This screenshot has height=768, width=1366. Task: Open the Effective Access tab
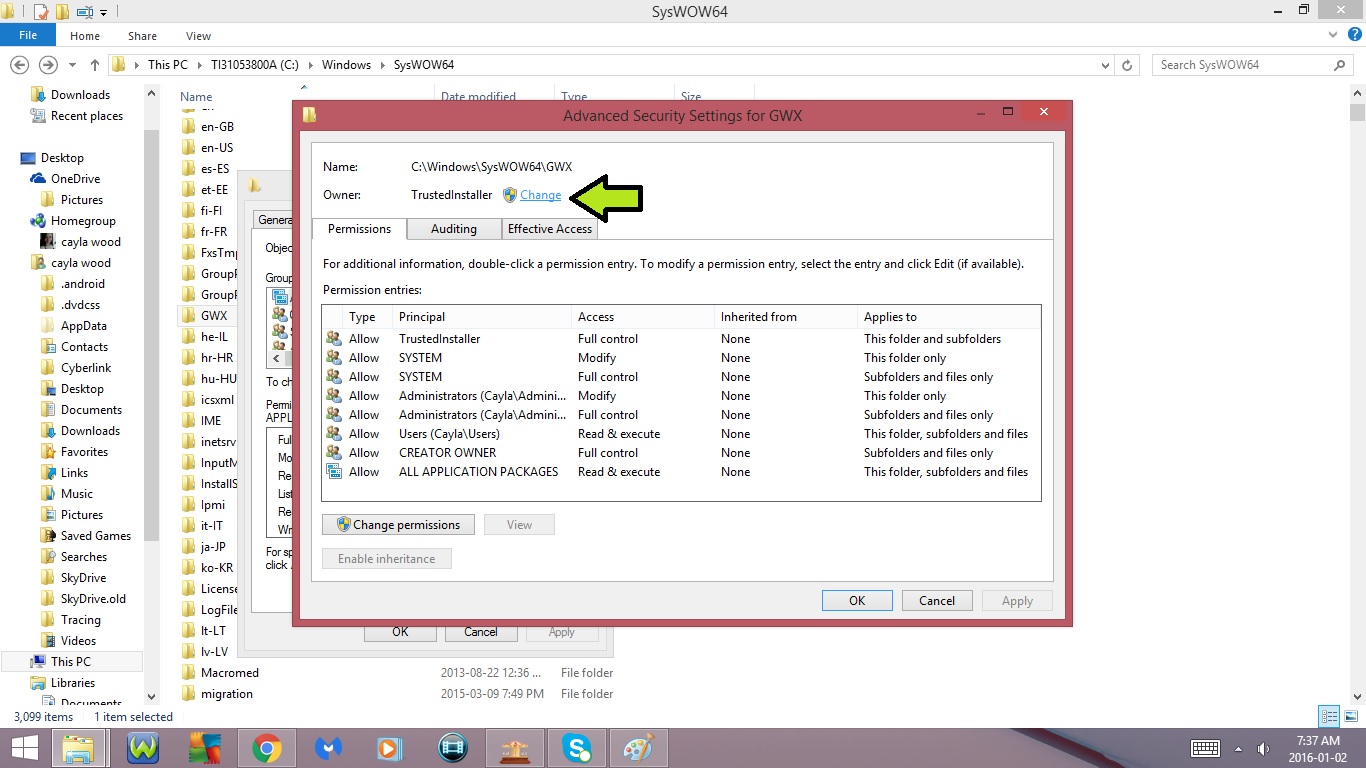click(549, 229)
